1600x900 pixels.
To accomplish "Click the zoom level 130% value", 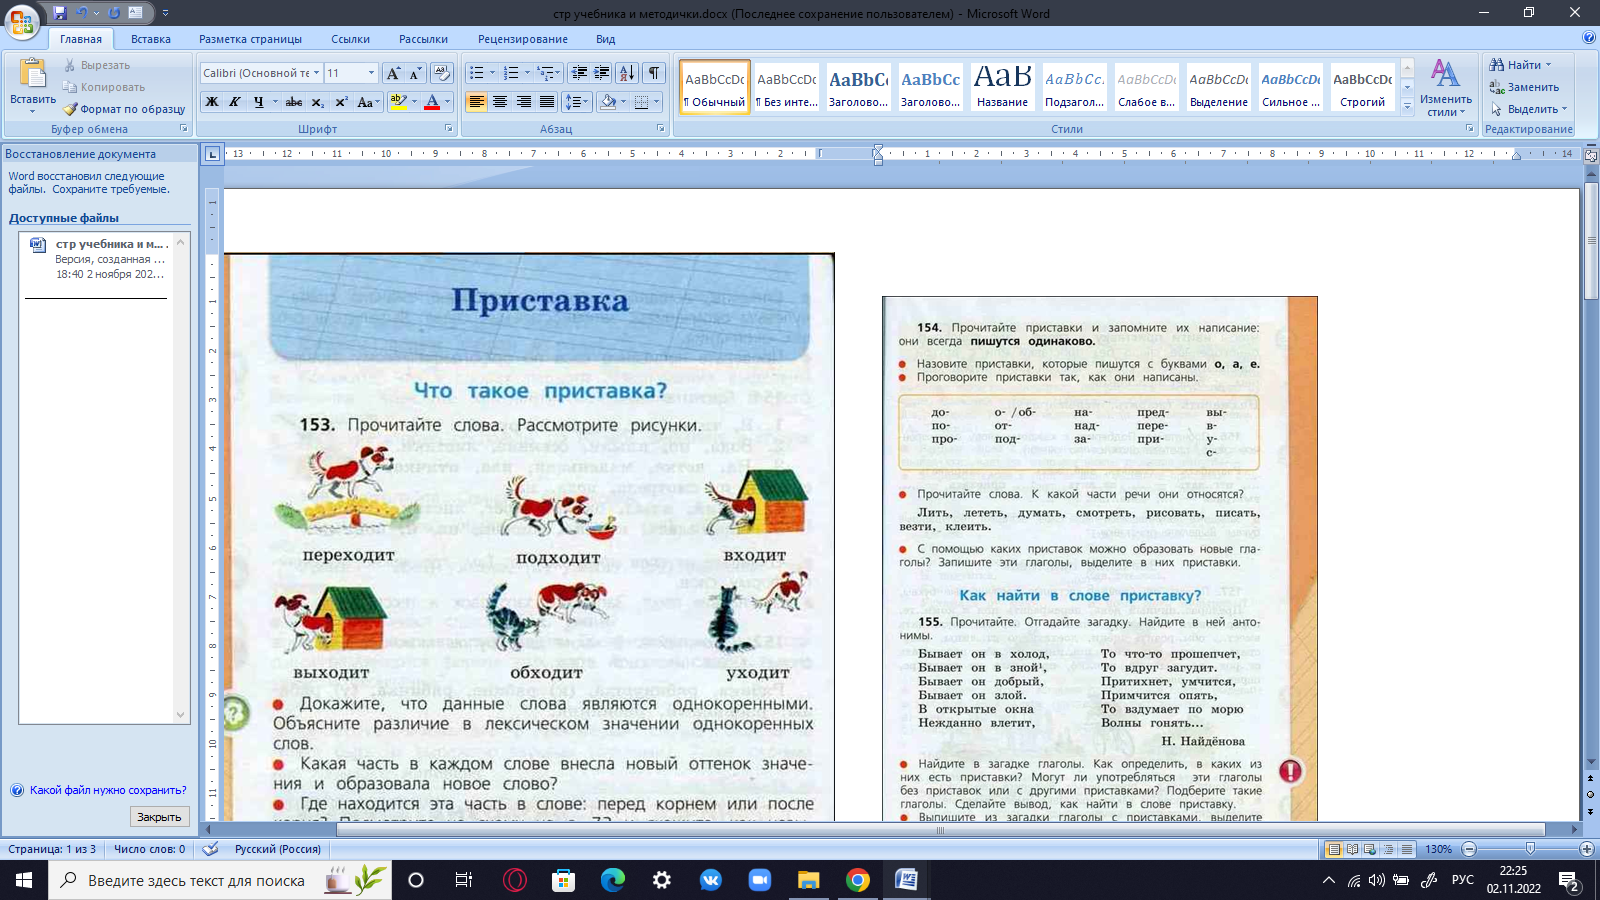I will point(1438,849).
